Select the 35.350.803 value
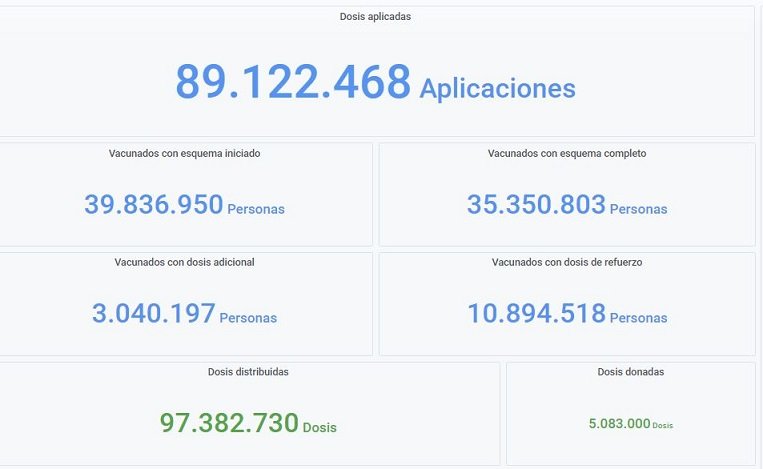Screen dimensions: 763x469 536,204
